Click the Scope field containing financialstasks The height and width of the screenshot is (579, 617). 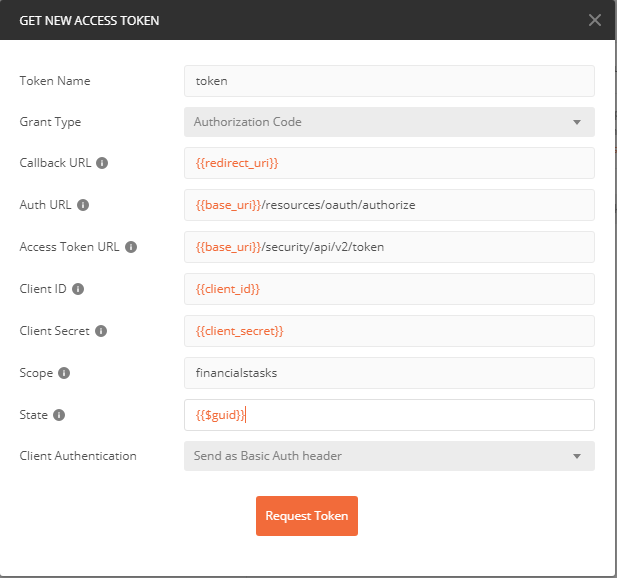[389, 373]
